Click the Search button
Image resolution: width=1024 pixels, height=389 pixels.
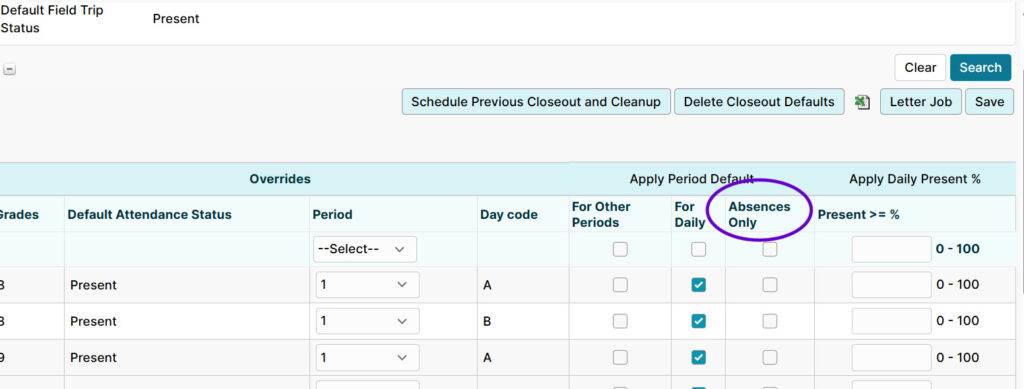[980, 67]
